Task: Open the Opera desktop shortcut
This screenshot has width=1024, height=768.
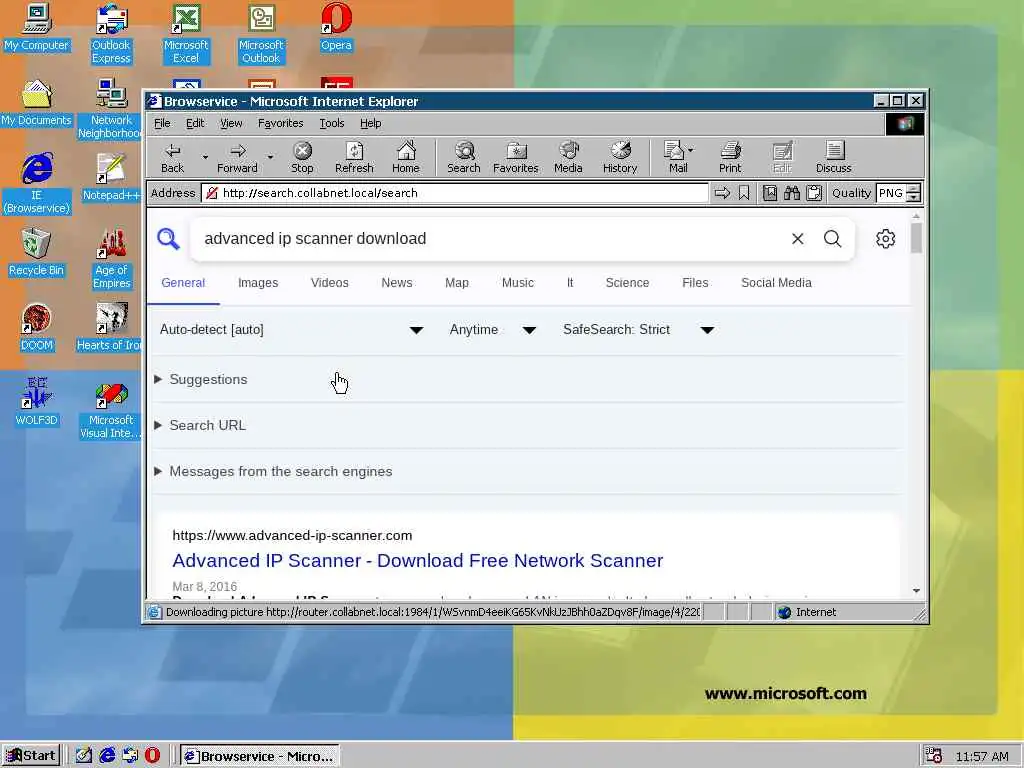Action: [336, 27]
